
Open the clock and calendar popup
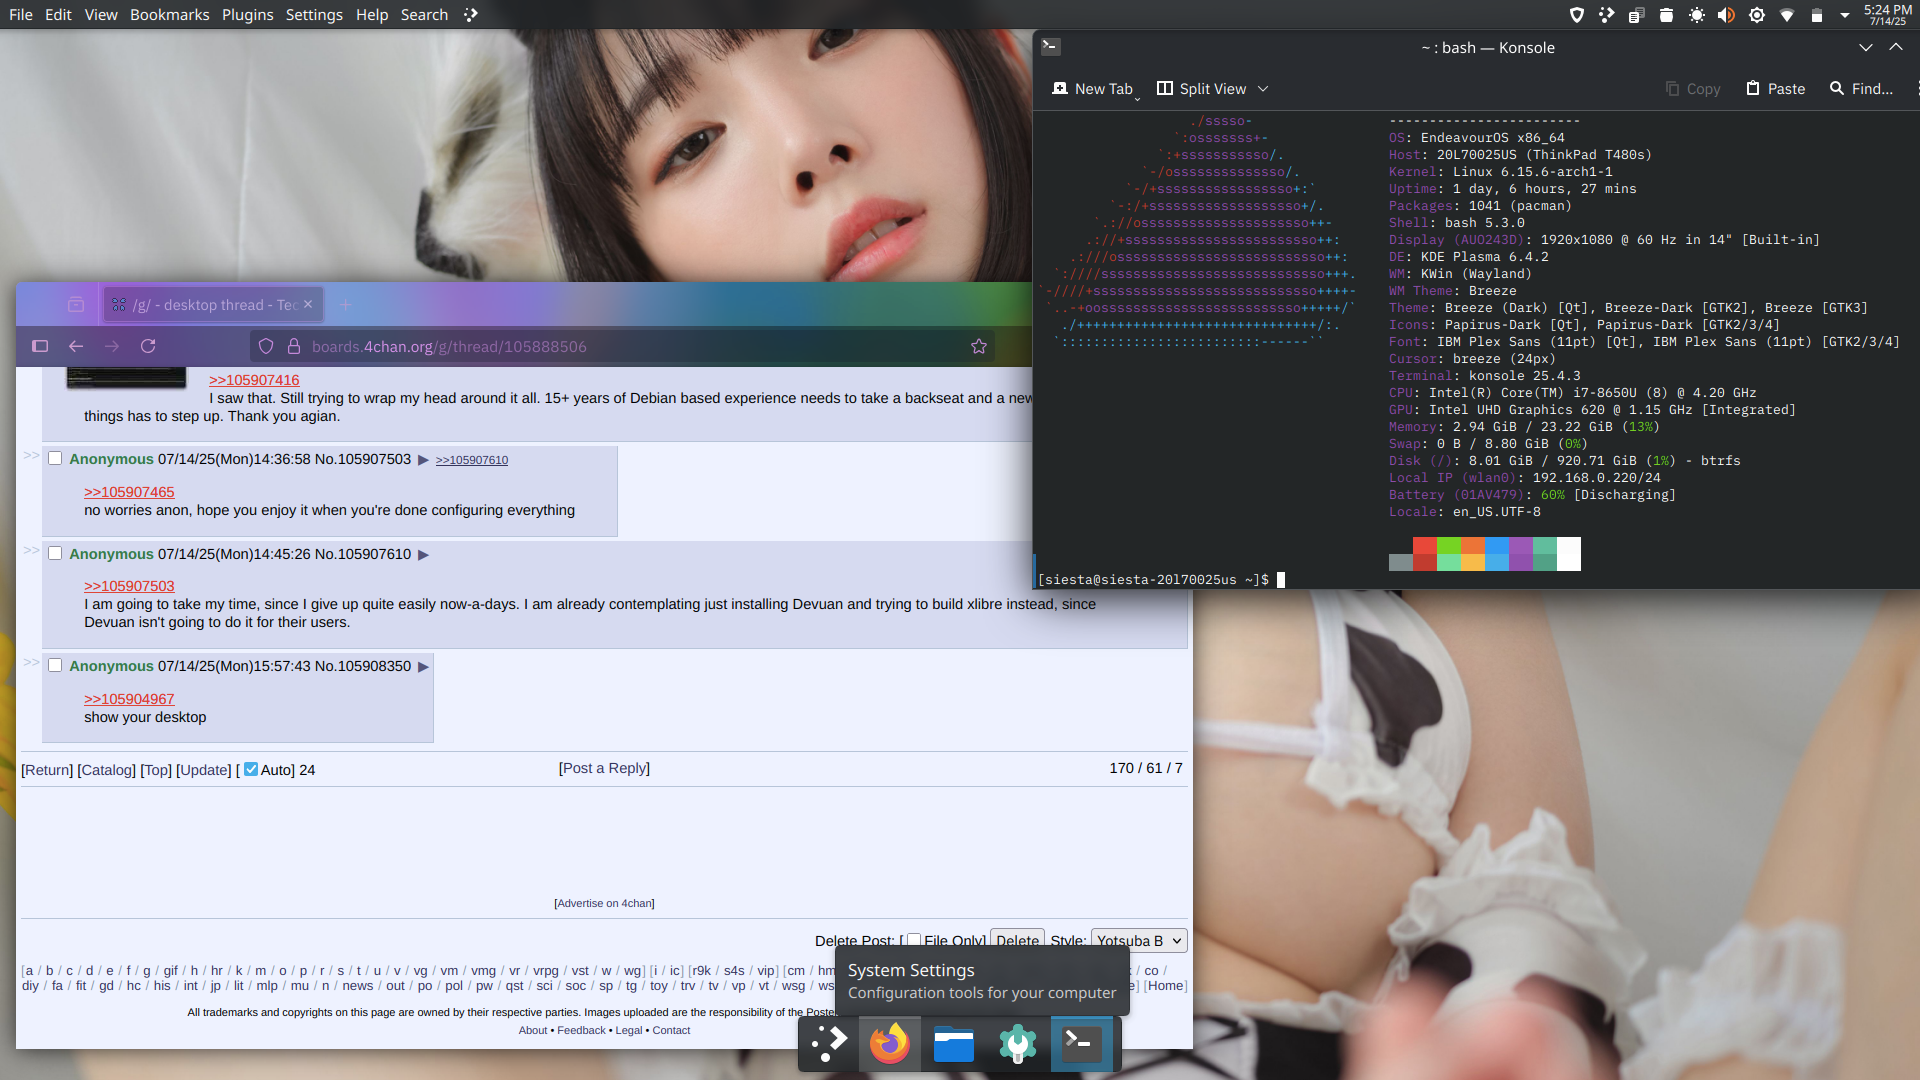[x=1888, y=15]
